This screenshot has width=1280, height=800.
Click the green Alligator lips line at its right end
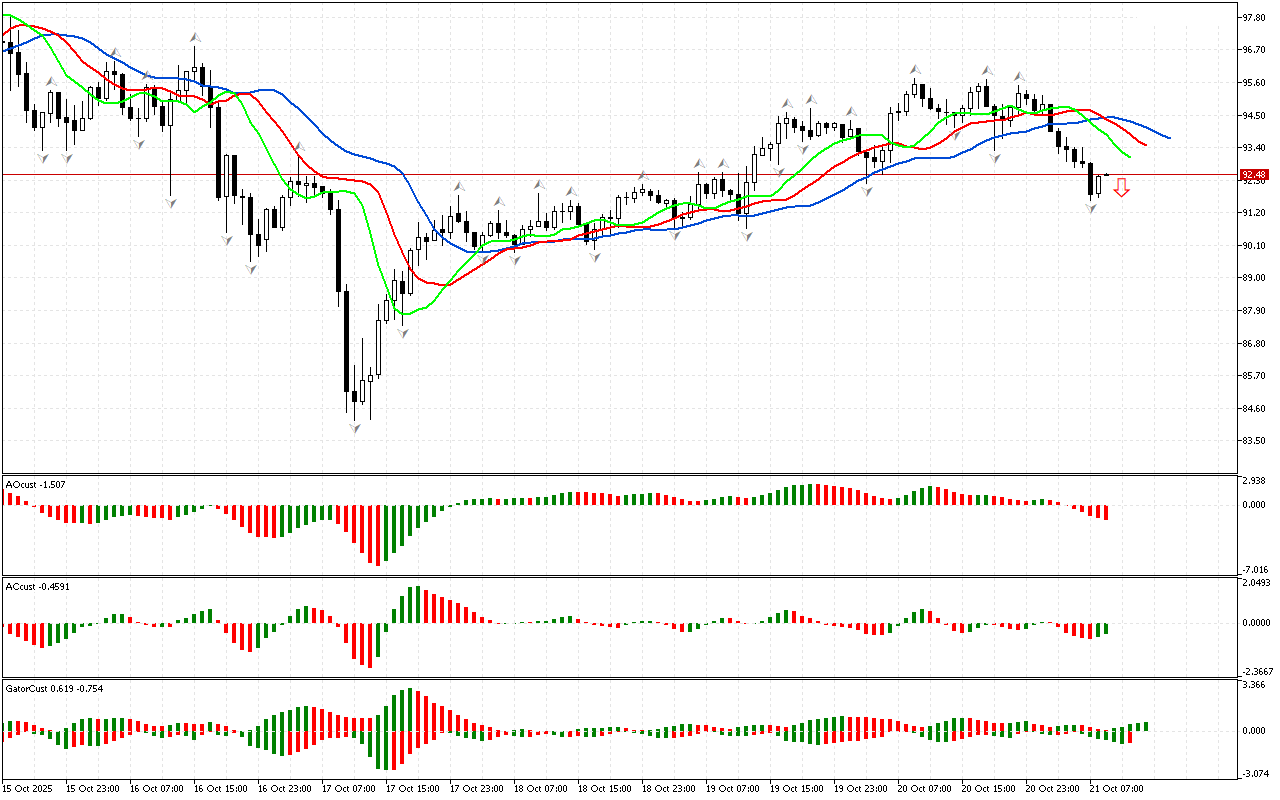(x=1129, y=156)
